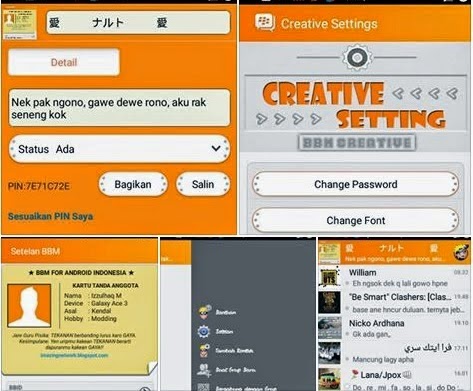This screenshot has height=391, width=473.
Task: Tap the Setelan BBM header title
Action: pos(35,251)
